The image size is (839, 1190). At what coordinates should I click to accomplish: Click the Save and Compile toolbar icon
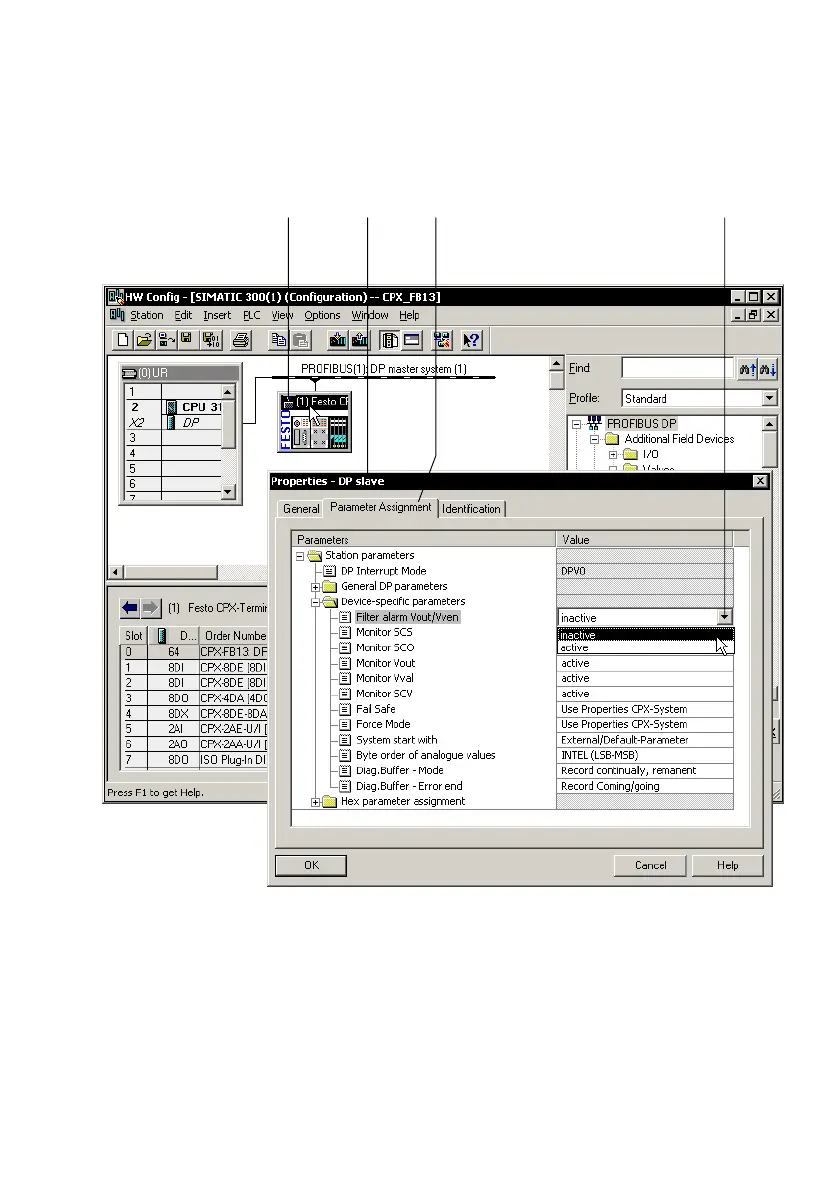211,340
